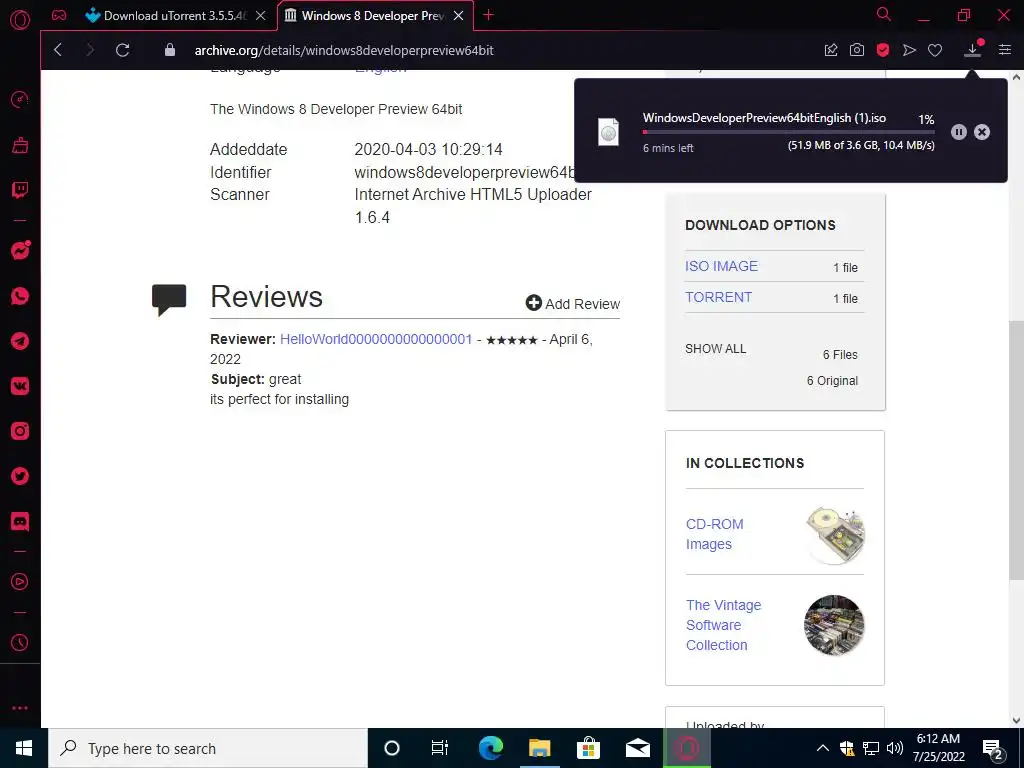Image resolution: width=1024 pixels, height=768 pixels.
Task: Open the Opera menu logo
Action: 20,20
